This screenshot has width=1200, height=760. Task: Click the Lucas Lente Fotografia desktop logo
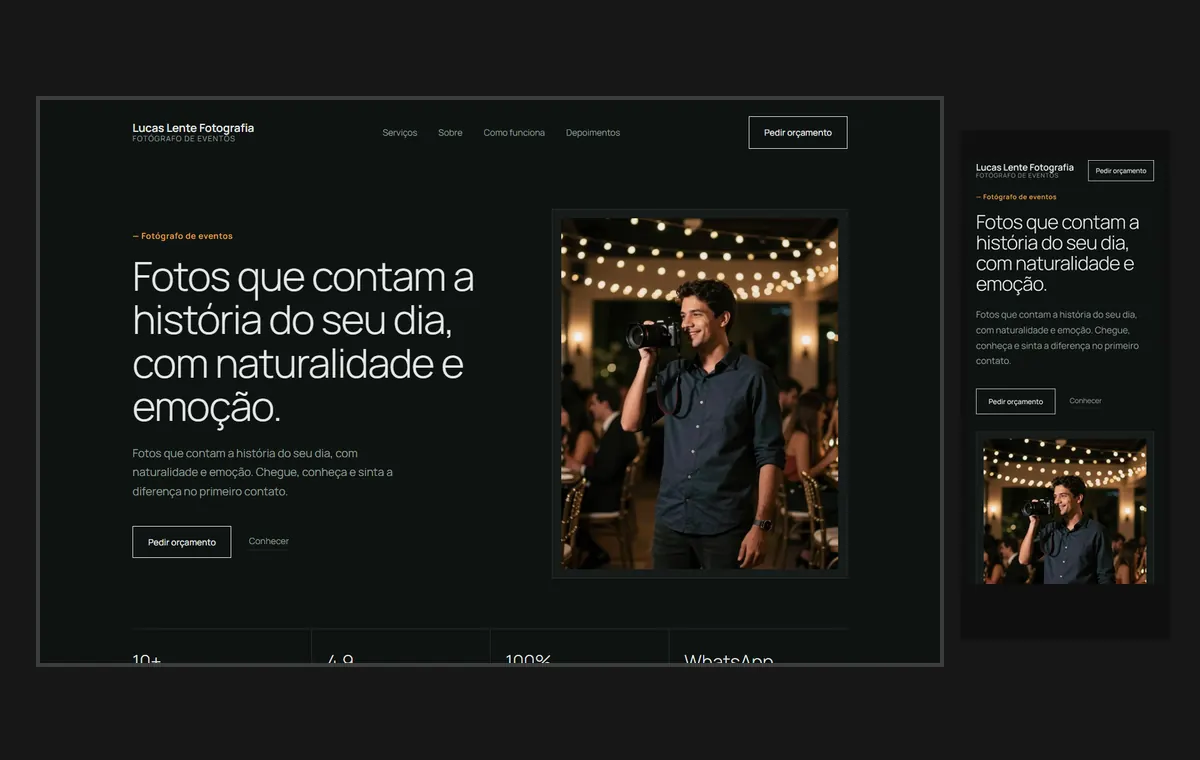pos(193,132)
